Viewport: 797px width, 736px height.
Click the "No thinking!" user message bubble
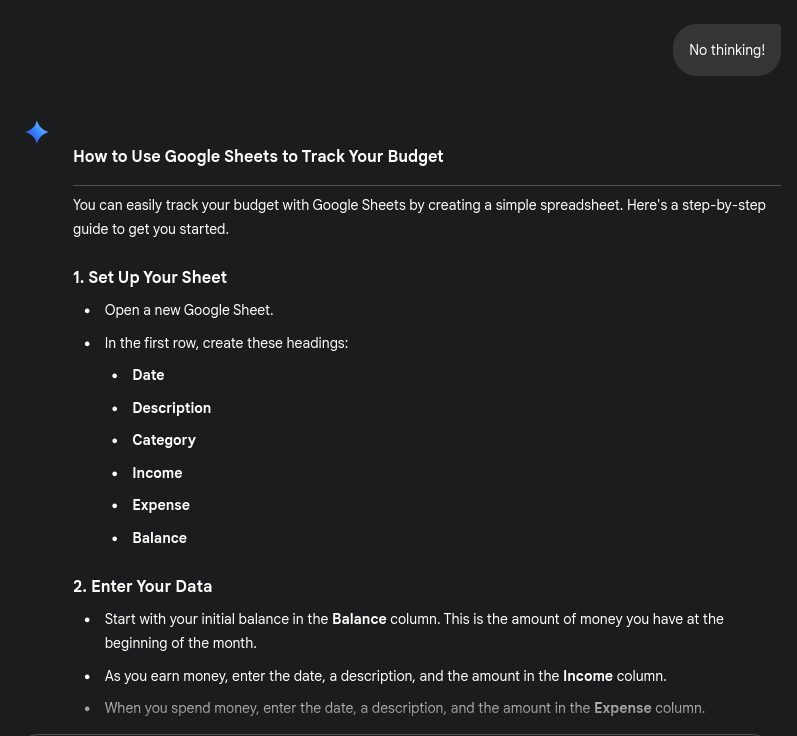[x=726, y=50]
